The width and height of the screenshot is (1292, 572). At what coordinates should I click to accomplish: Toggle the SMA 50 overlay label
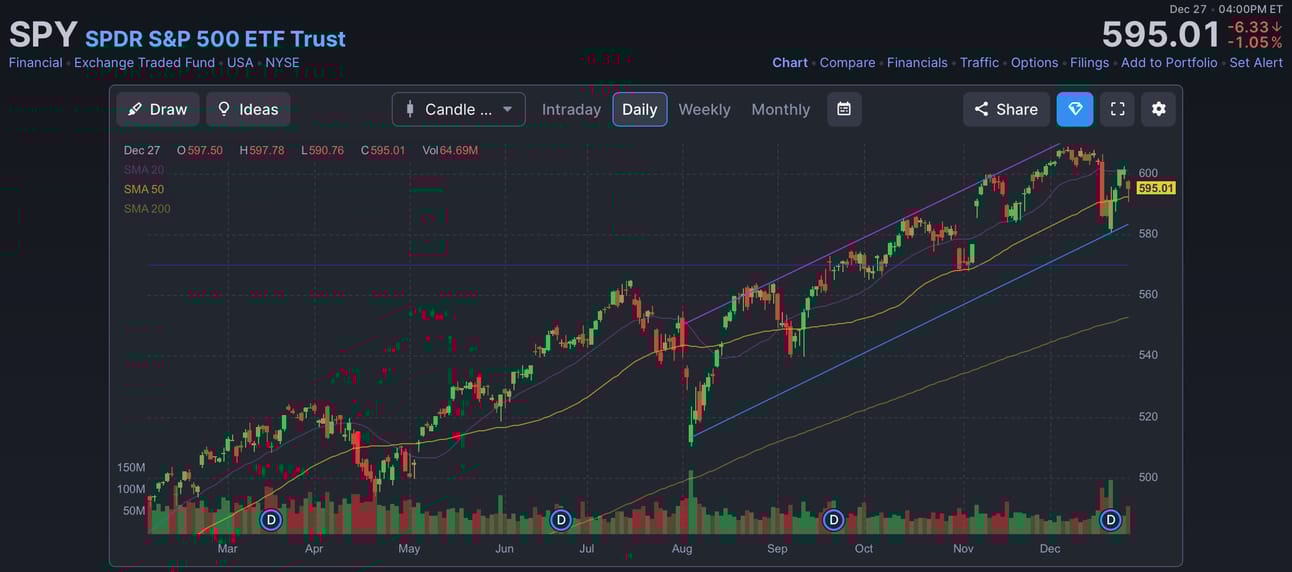tap(144, 189)
